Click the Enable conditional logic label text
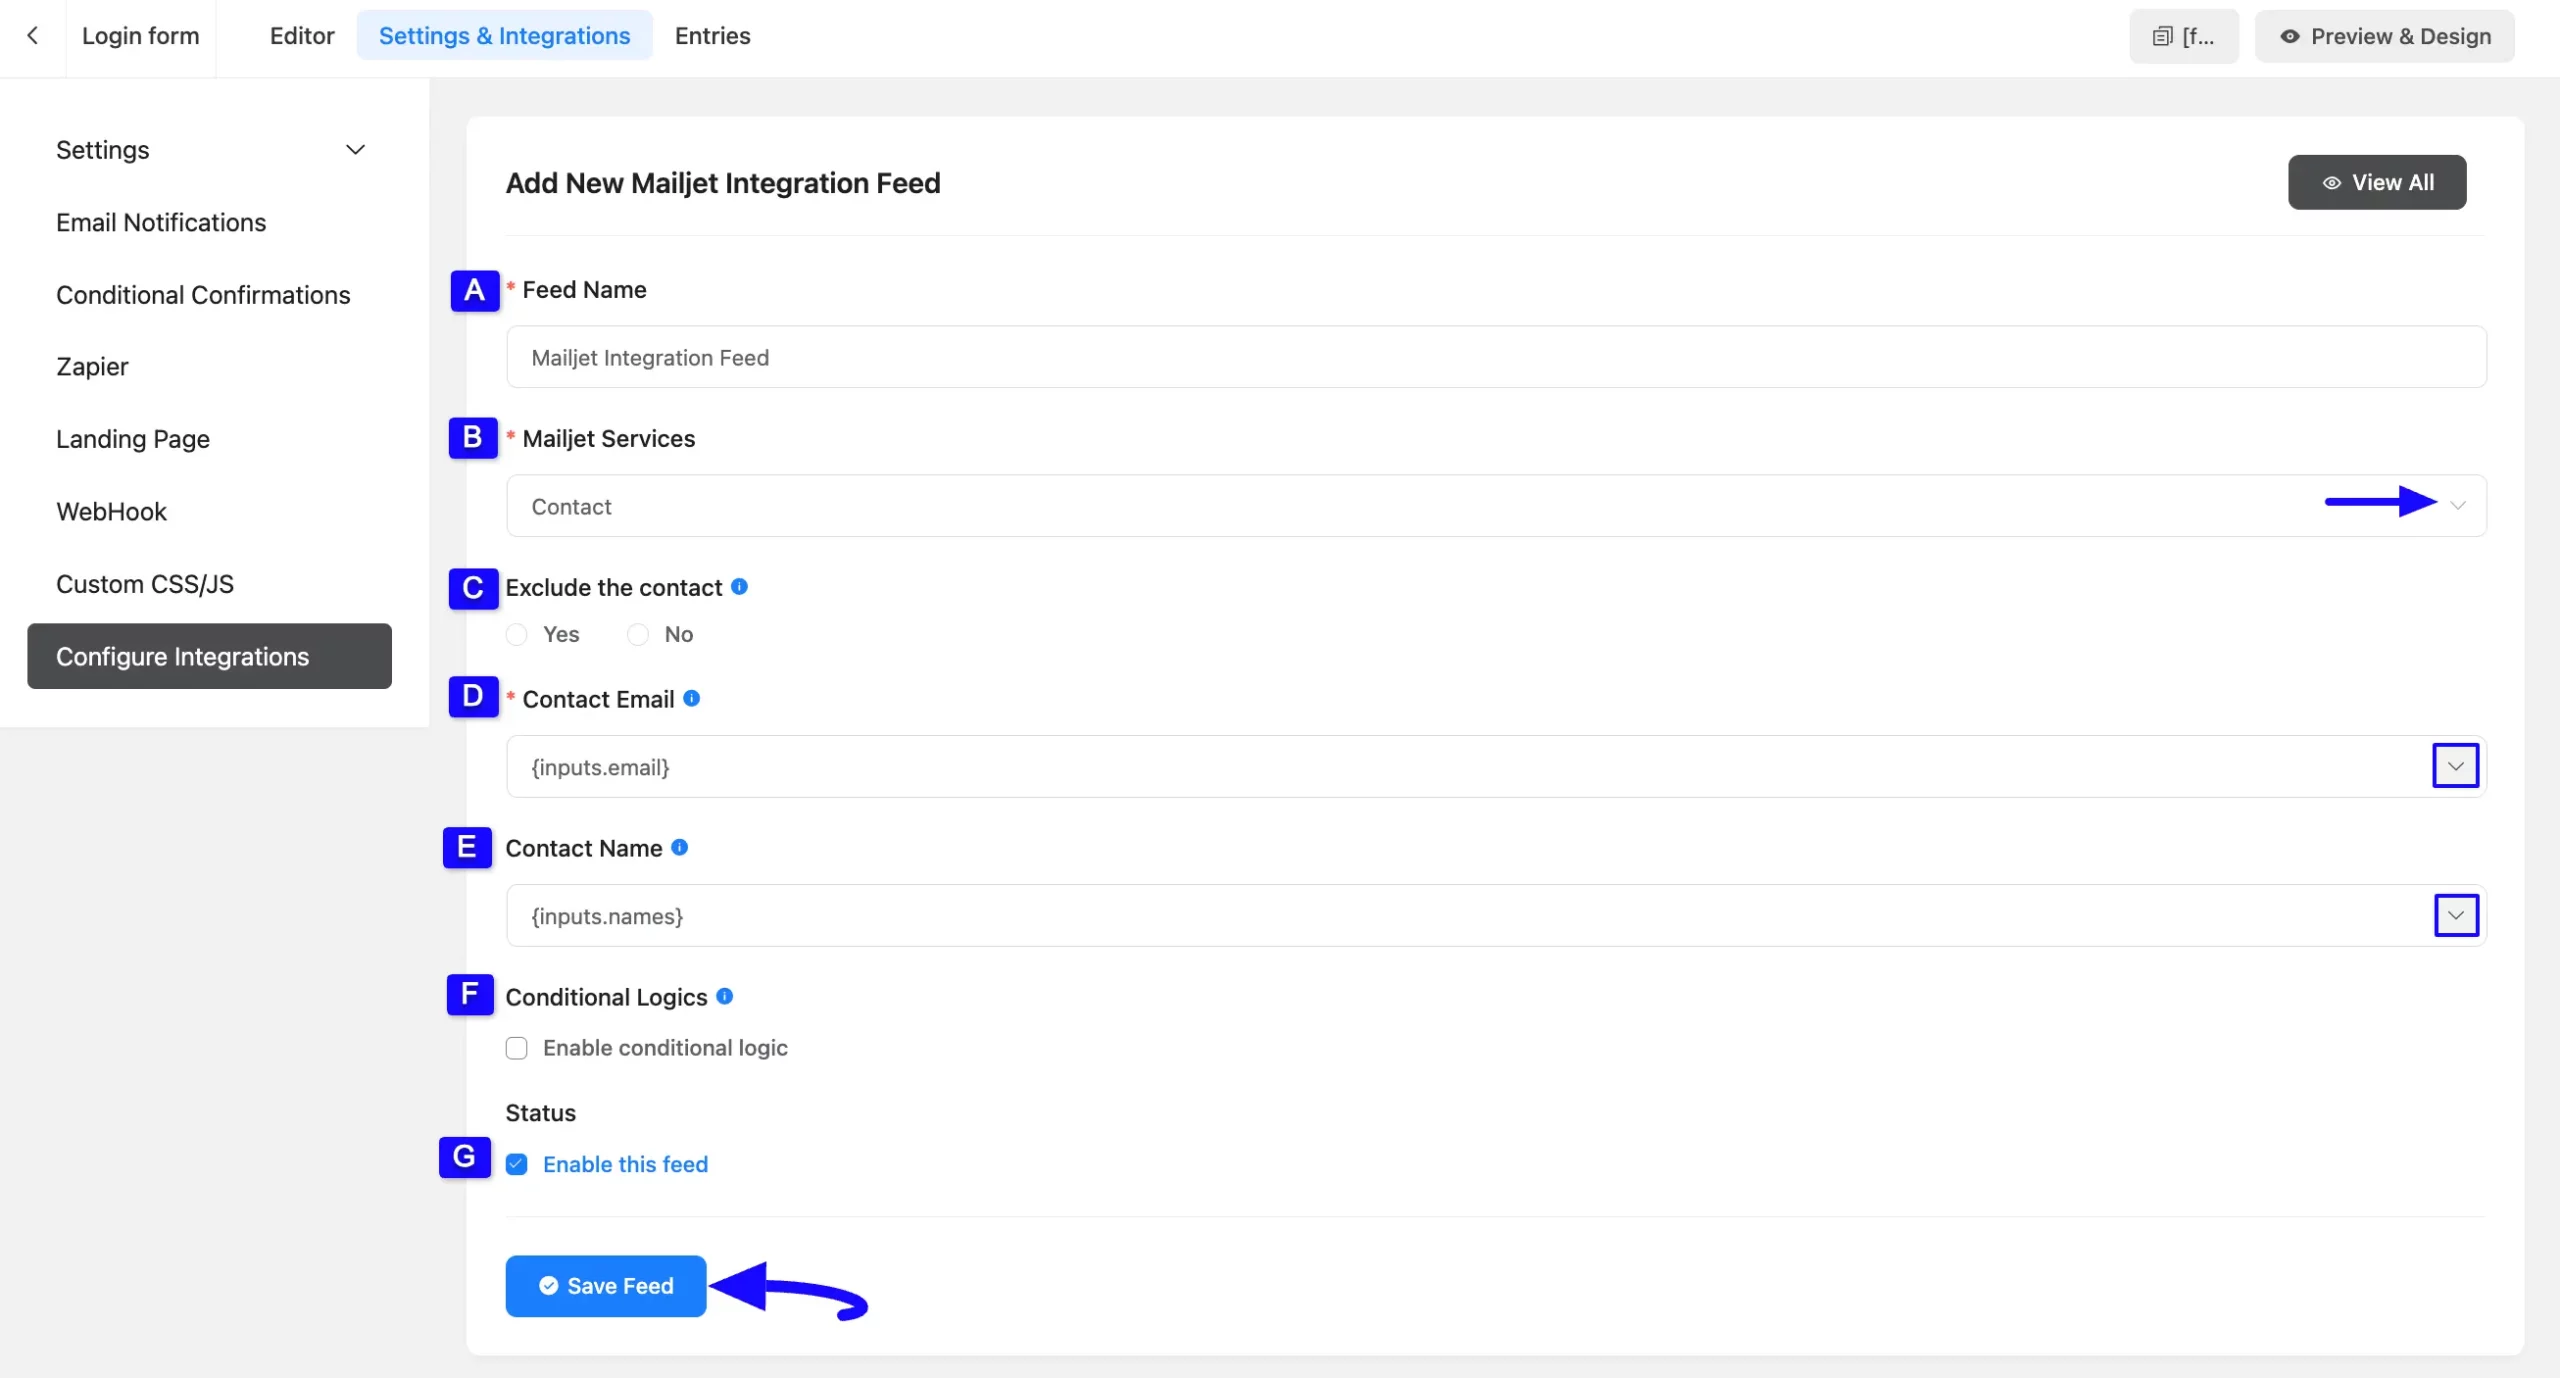 (665, 1048)
